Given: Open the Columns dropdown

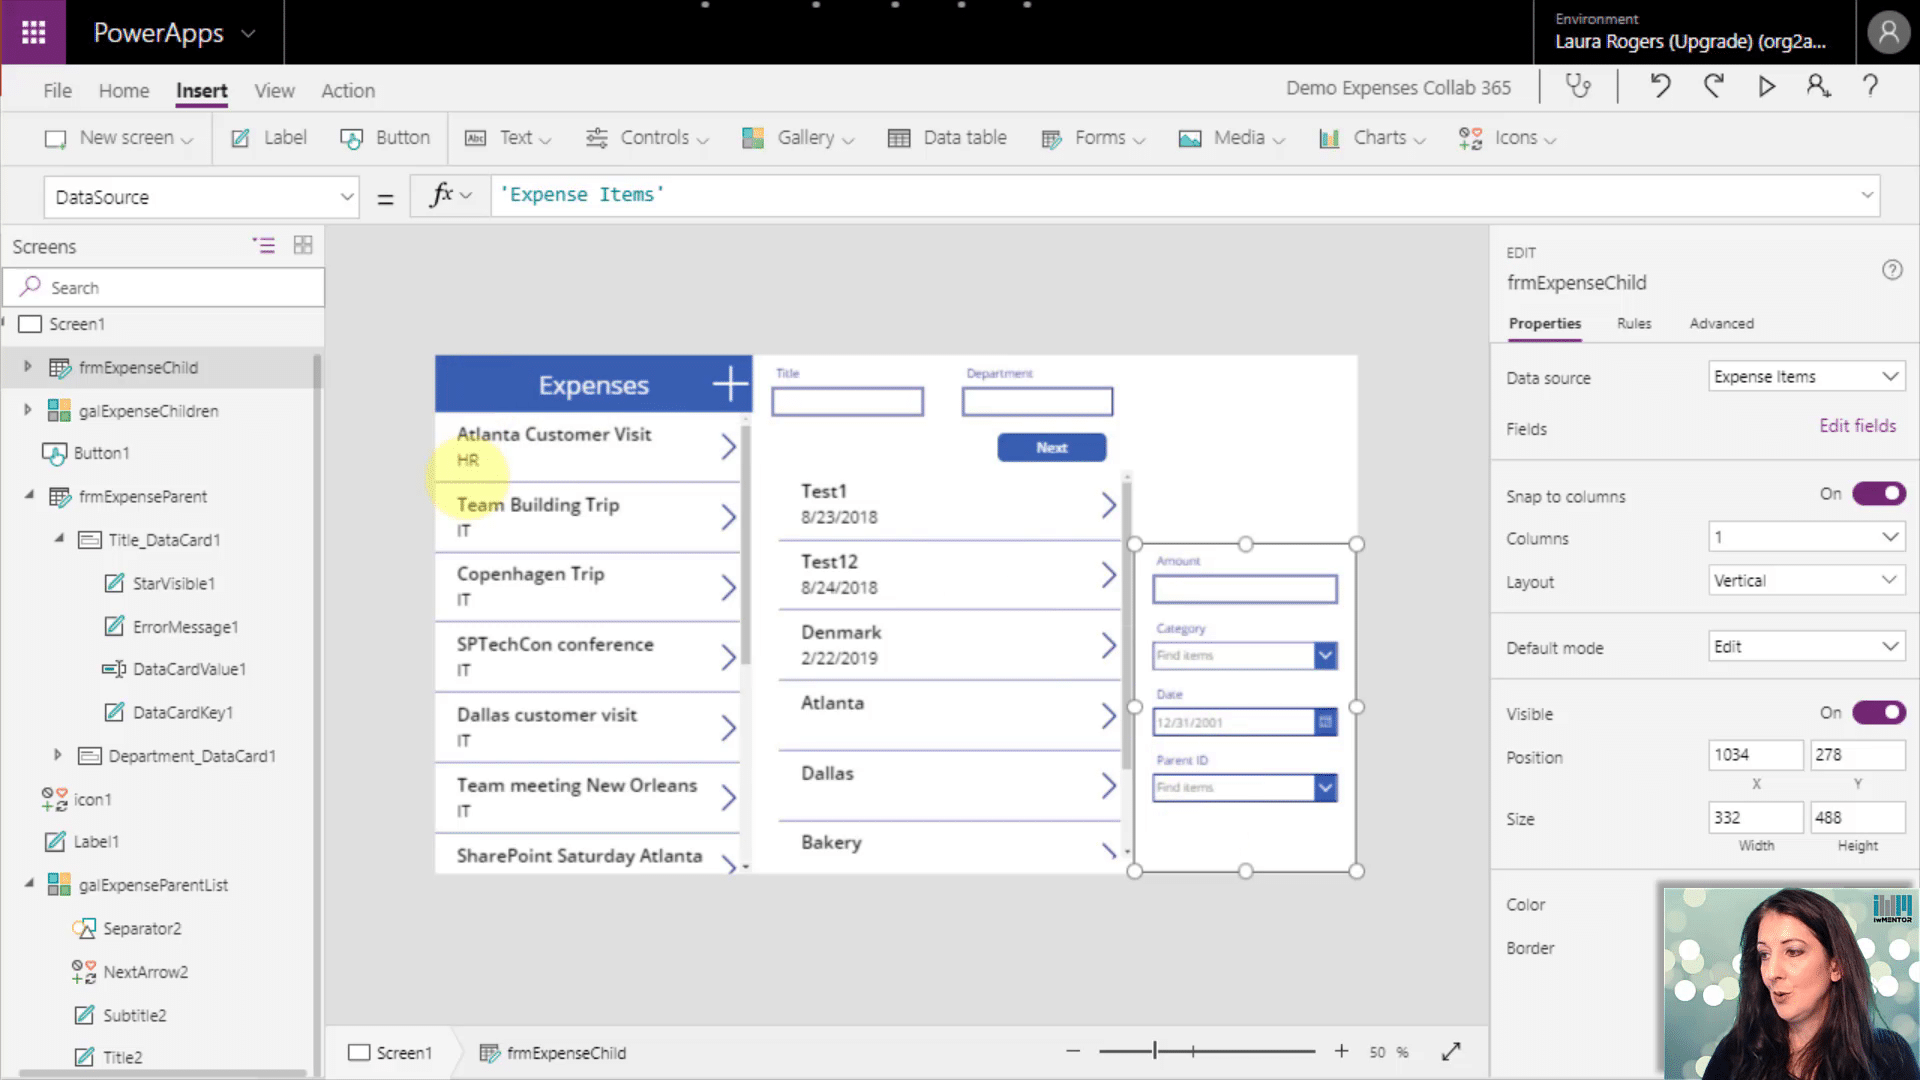Looking at the screenshot, I should (x=1806, y=537).
